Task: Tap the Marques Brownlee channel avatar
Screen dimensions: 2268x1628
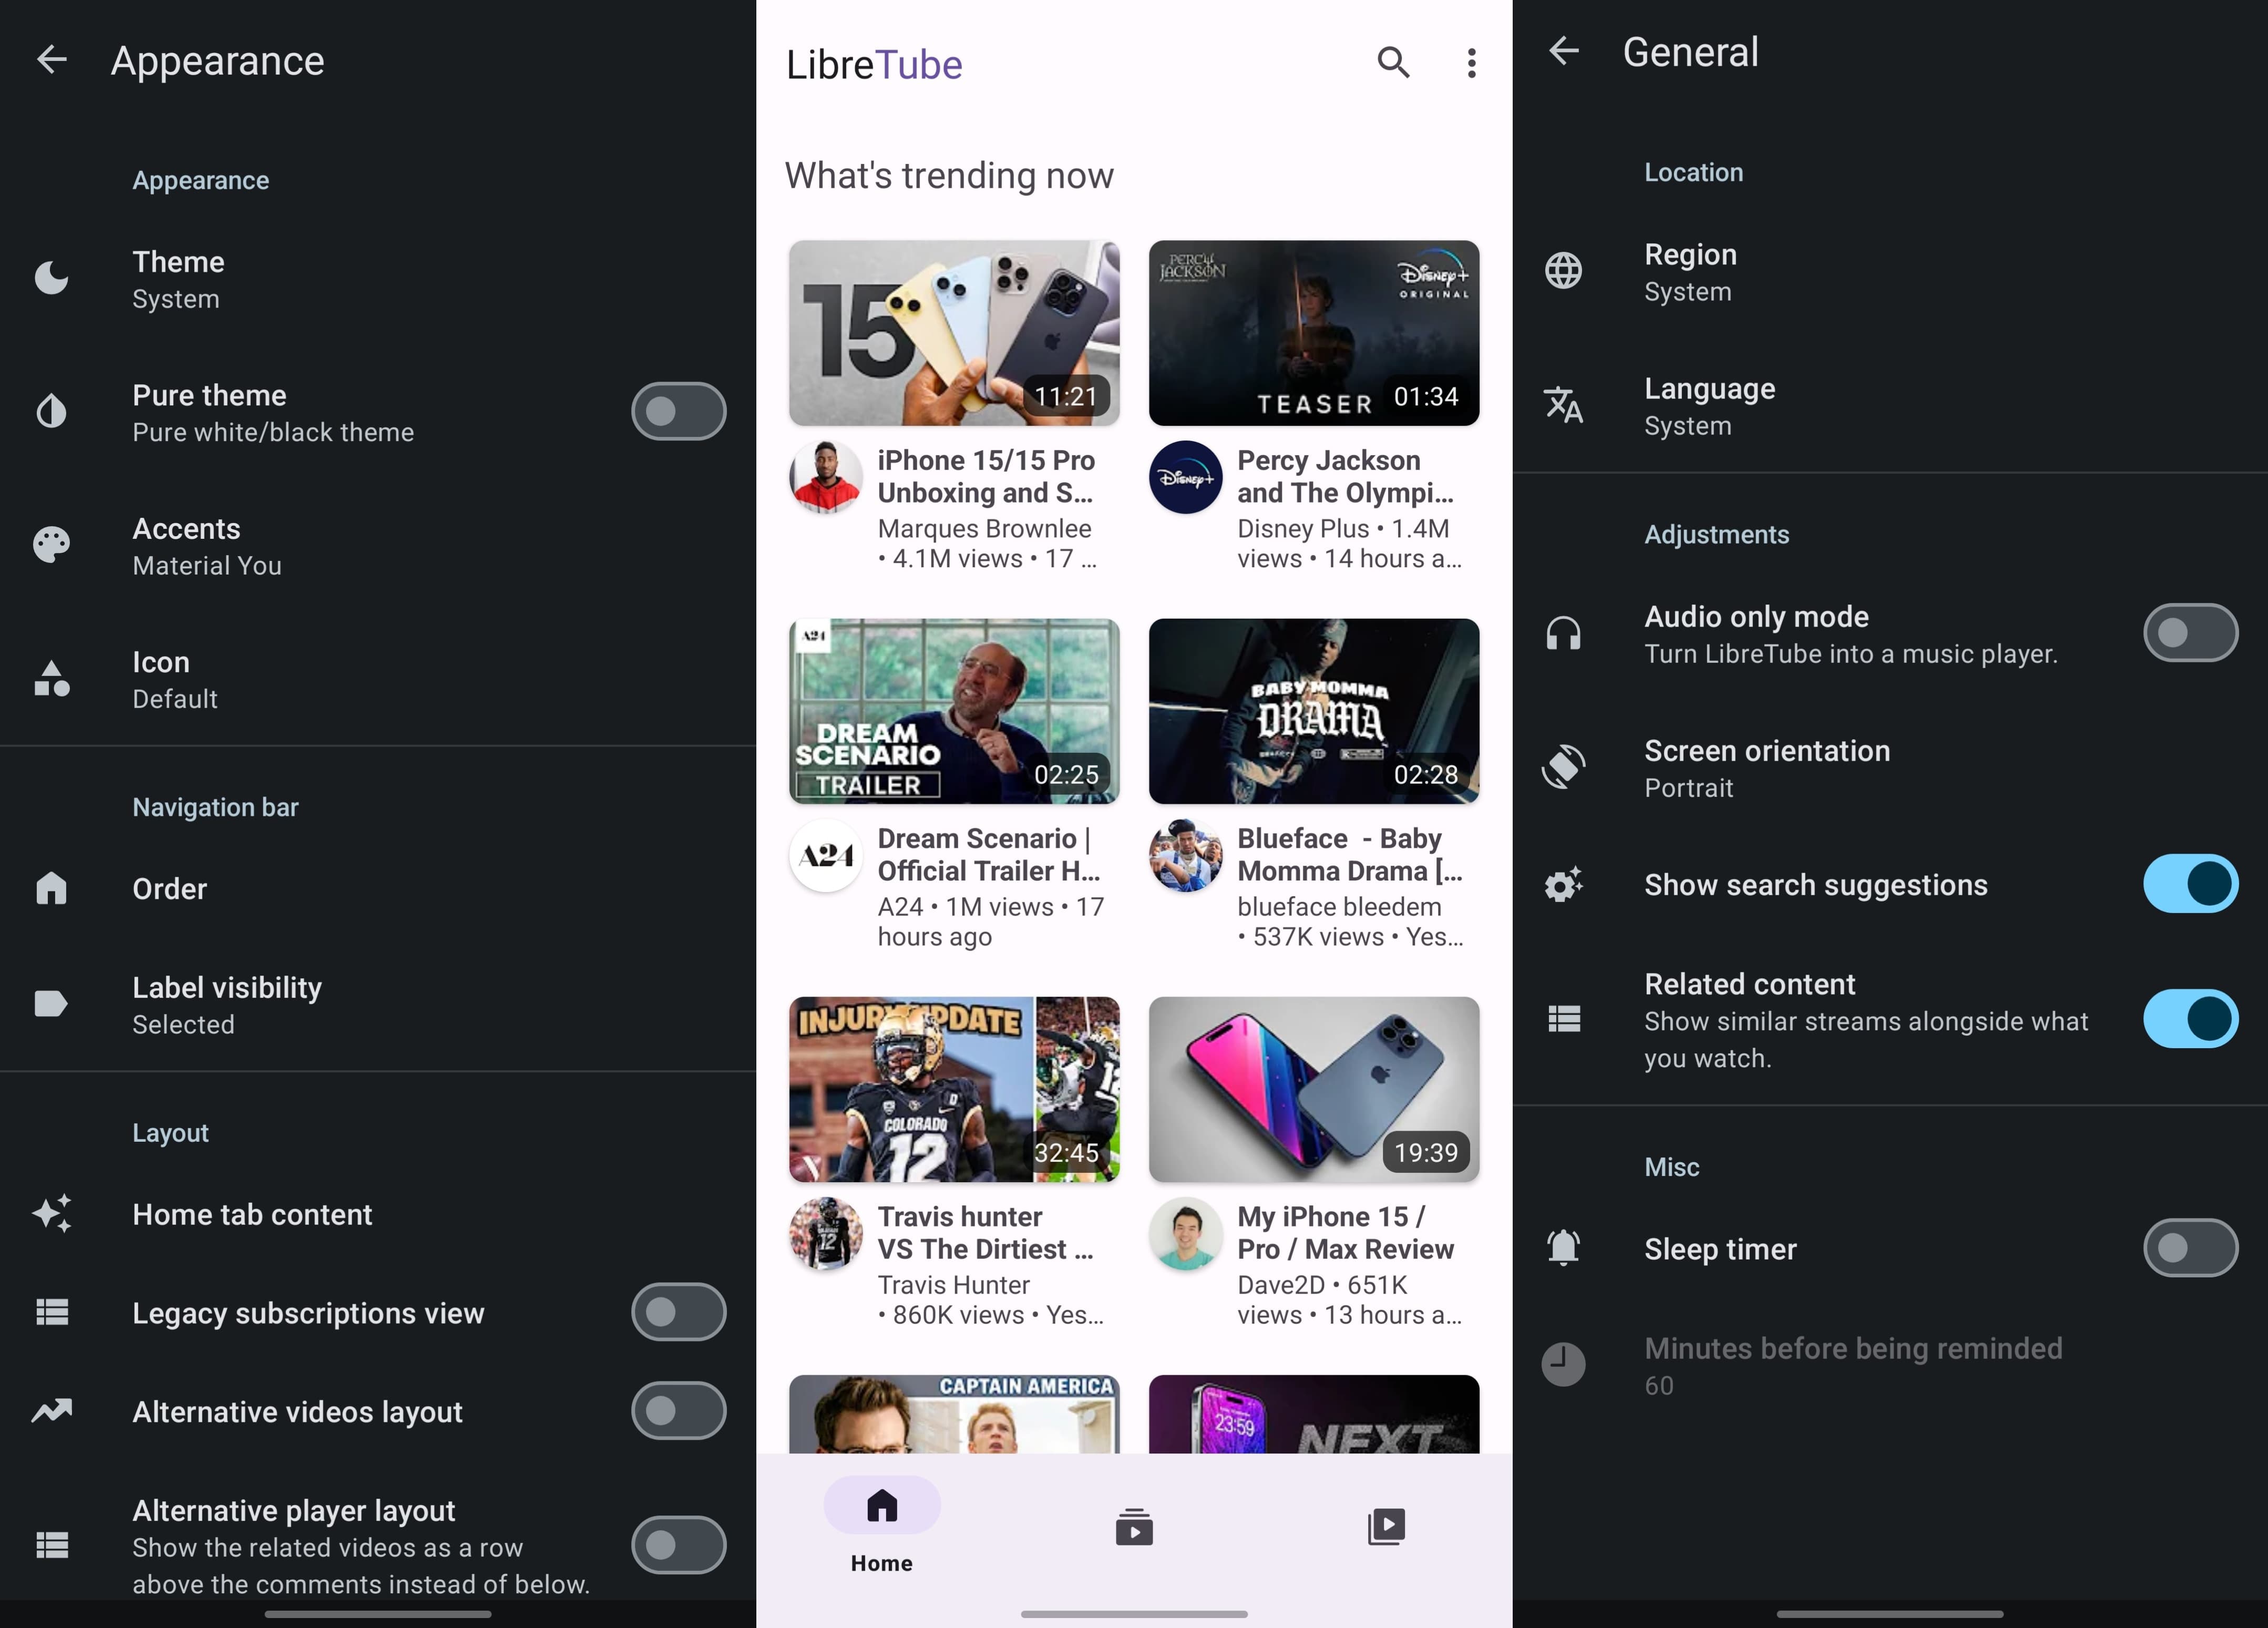Action: pos(825,477)
